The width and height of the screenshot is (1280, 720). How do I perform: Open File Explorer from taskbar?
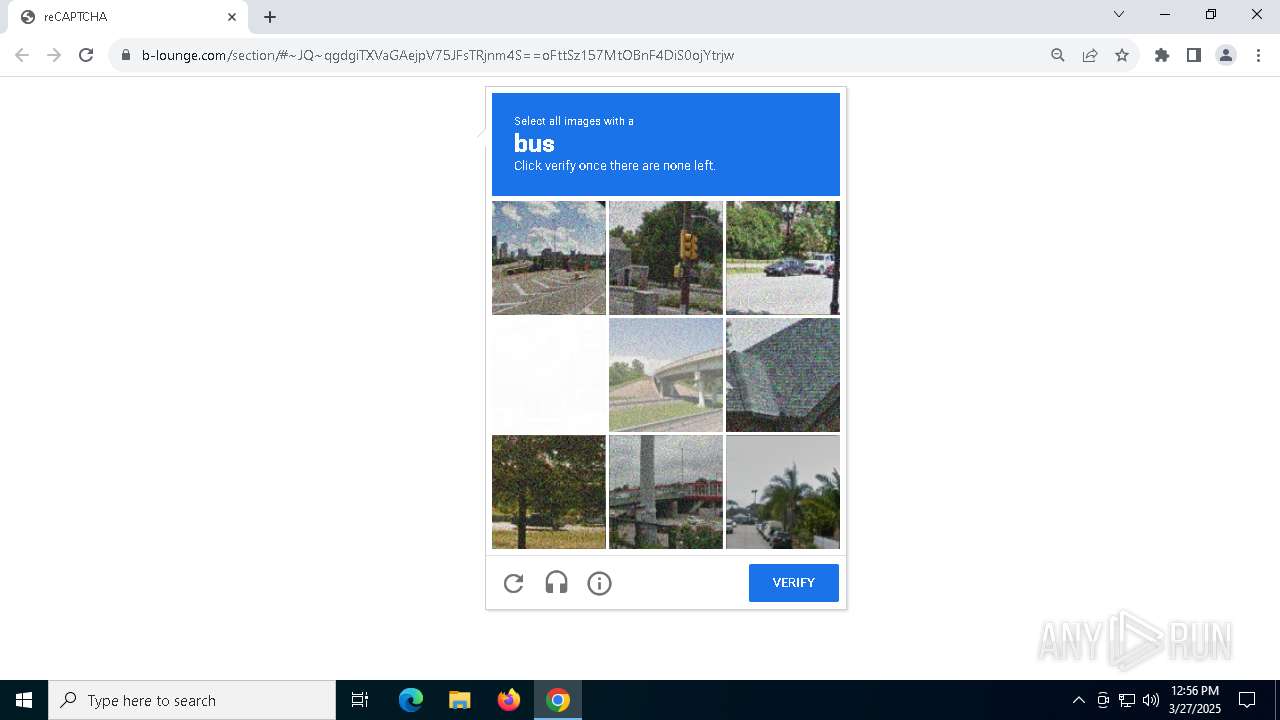click(460, 700)
